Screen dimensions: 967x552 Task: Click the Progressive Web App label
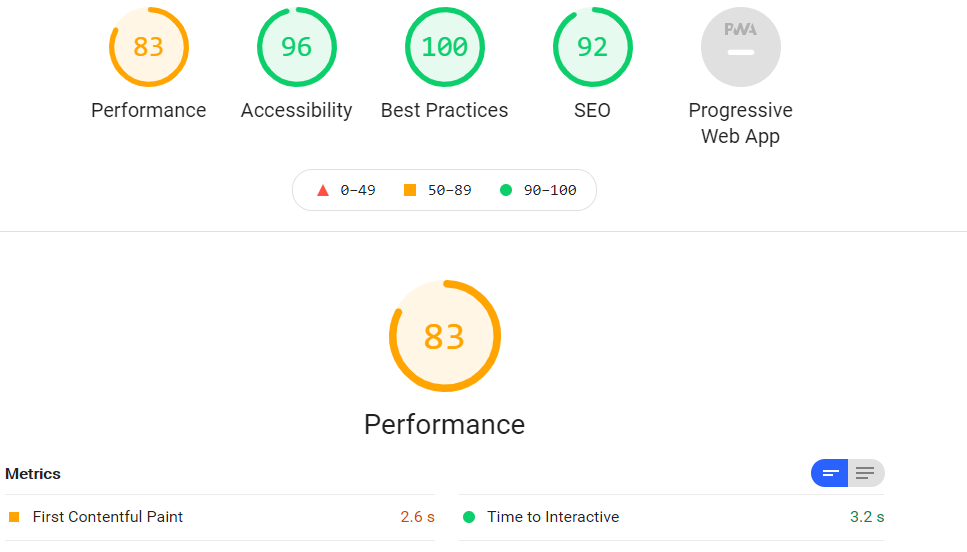click(x=741, y=123)
